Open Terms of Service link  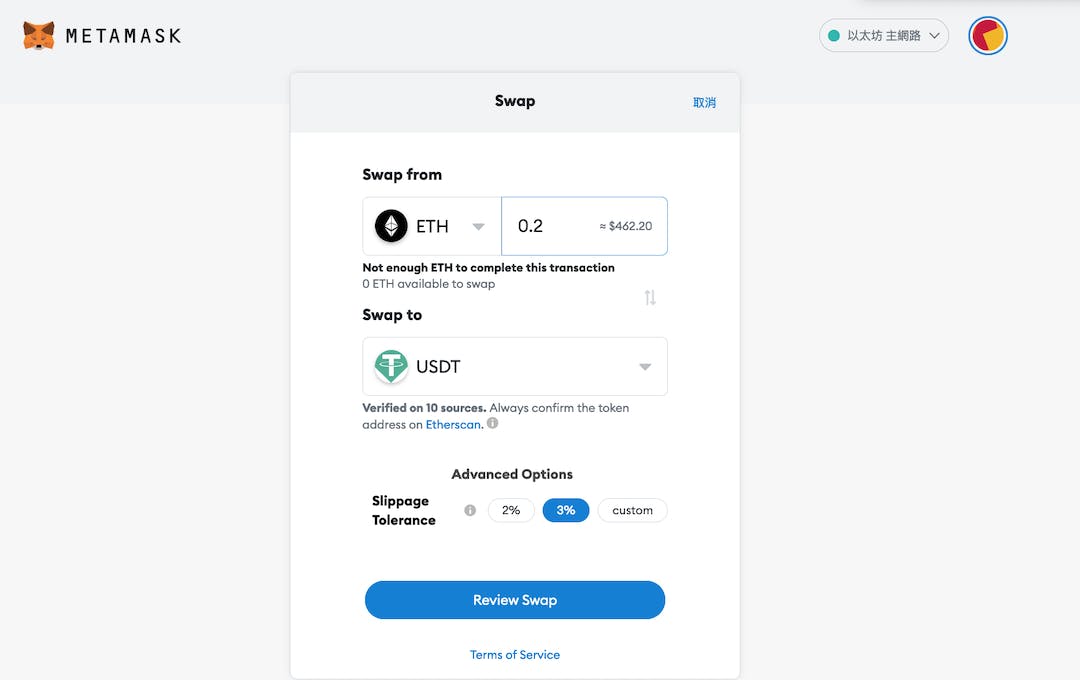point(515,654)
